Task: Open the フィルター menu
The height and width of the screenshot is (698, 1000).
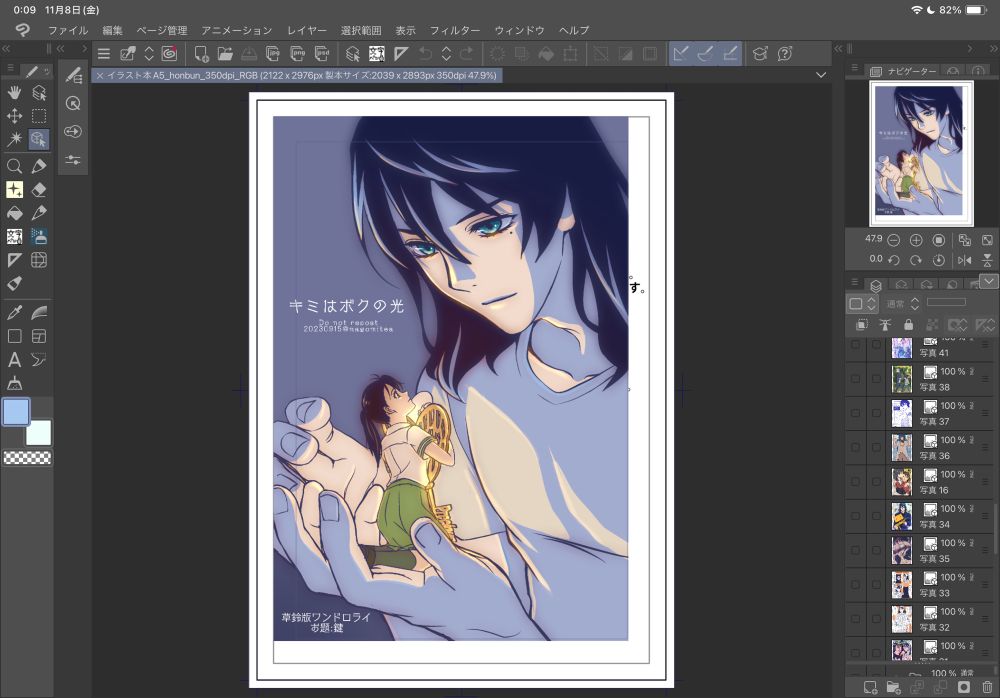Action: 455,30
